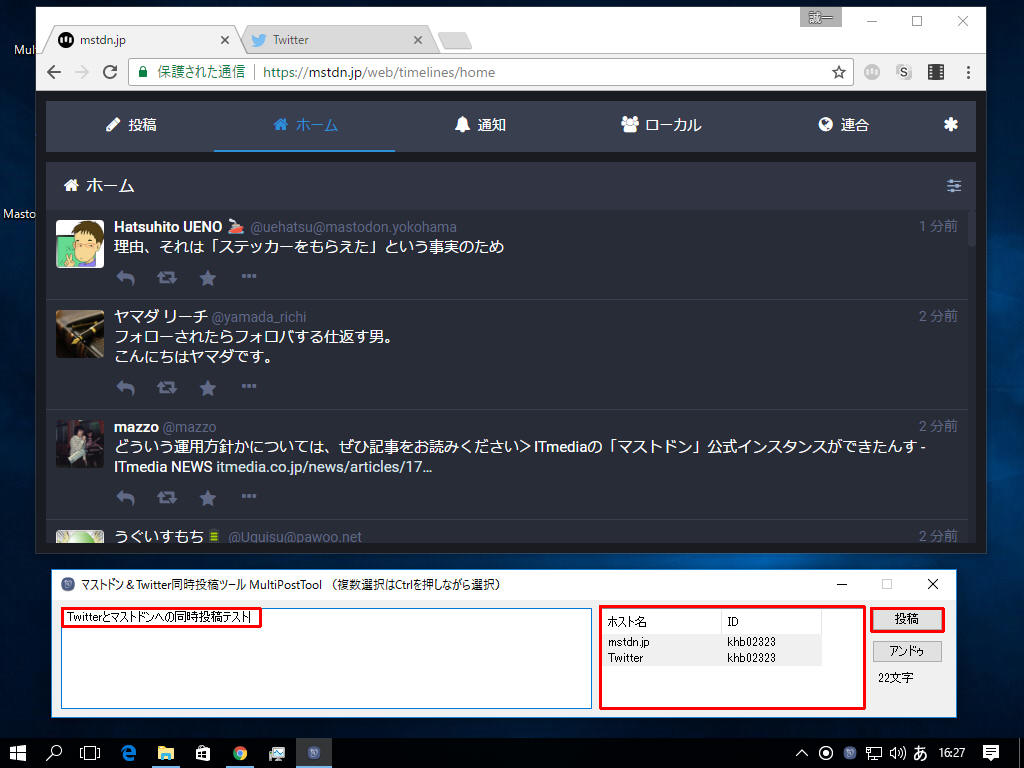1024x768 pixels.
Task: Open taskbar search magnifier
Action: pyautogui.click(x=54, y=753)
